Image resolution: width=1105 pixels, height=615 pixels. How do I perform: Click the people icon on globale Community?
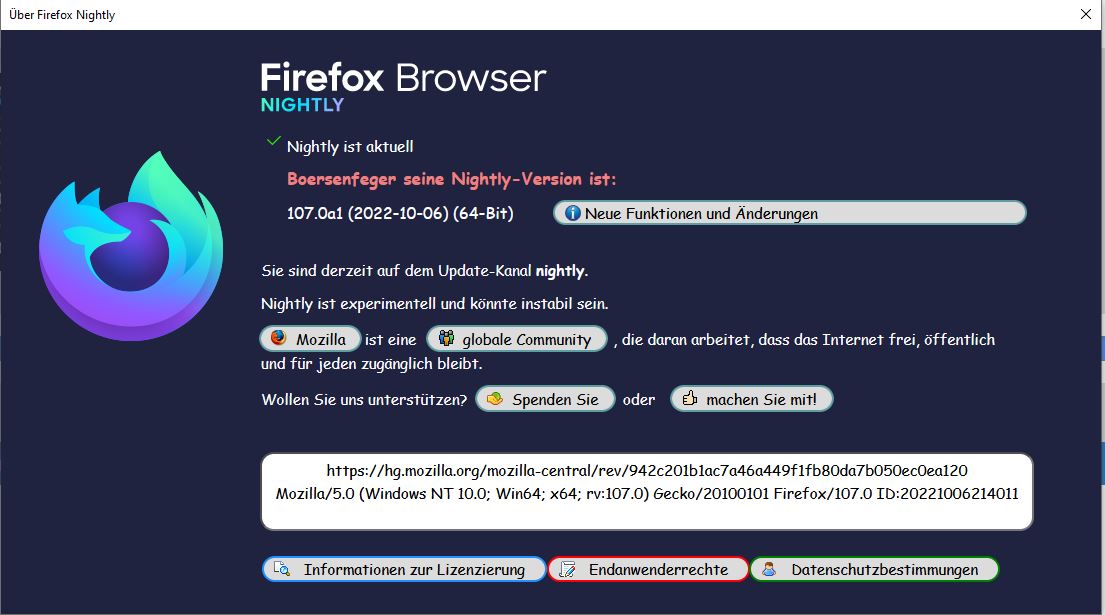point(446,338)
